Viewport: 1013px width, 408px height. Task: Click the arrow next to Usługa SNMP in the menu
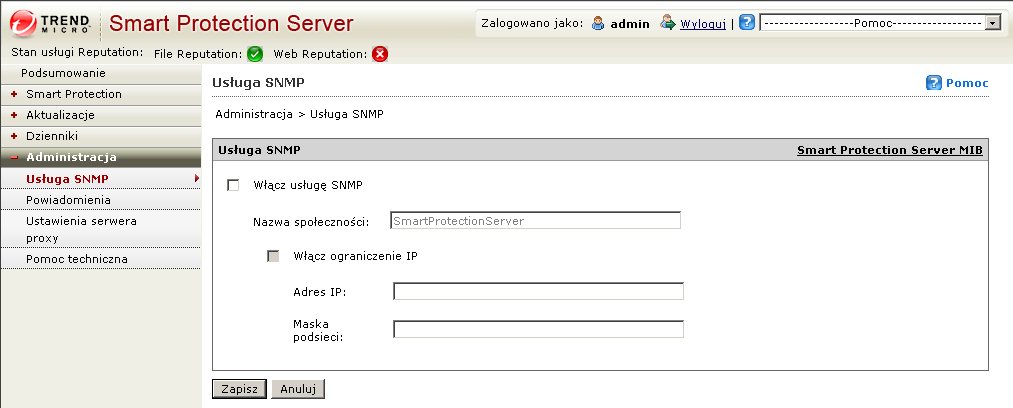point(196,178)
